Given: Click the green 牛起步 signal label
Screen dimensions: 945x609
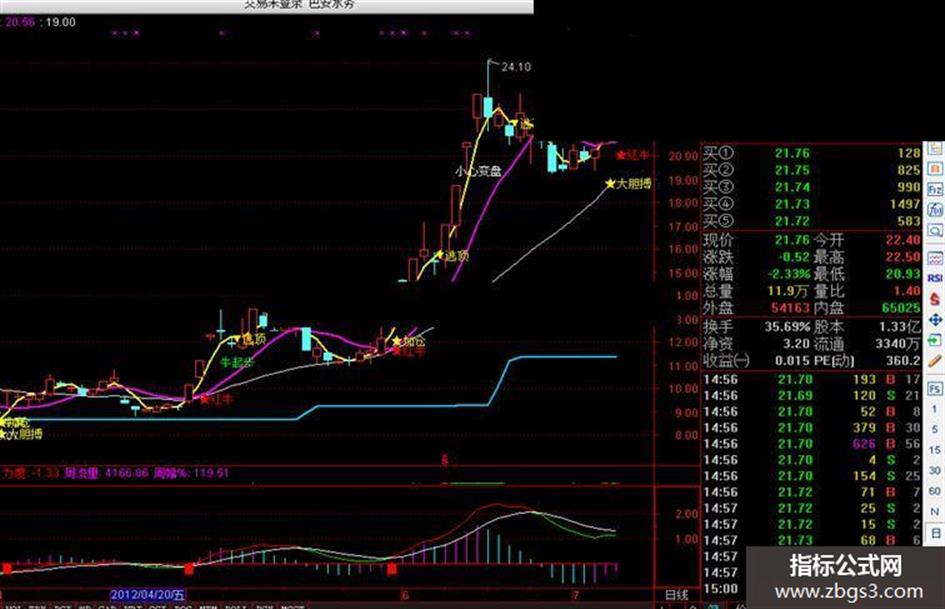Looking at the screenshot, I should coord(237,362).
